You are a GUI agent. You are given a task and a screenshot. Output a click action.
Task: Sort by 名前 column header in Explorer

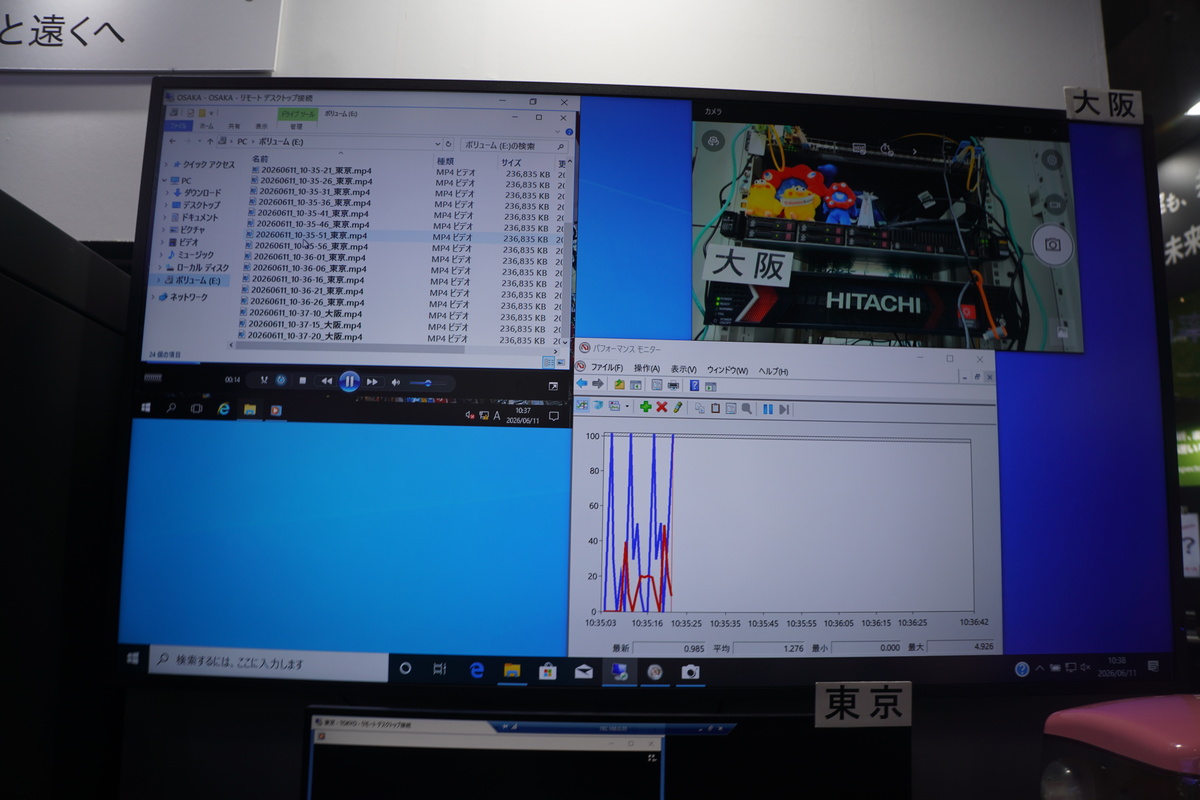point(259,159)
